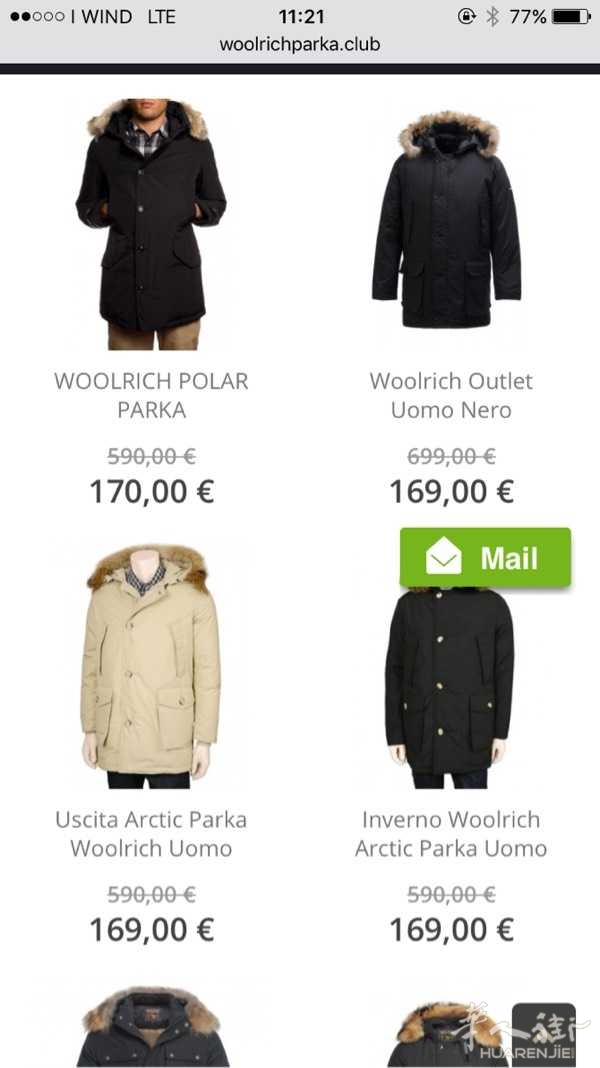This screenshot has width=600, height=1068.
Task: Open the Inverno Woolrich Arctic Parka Uomo link
Action: pos(451,834)
